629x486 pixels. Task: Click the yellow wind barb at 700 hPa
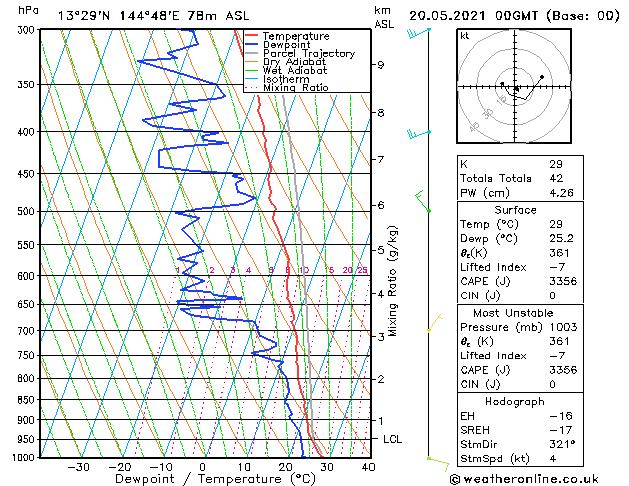point(434,323)
